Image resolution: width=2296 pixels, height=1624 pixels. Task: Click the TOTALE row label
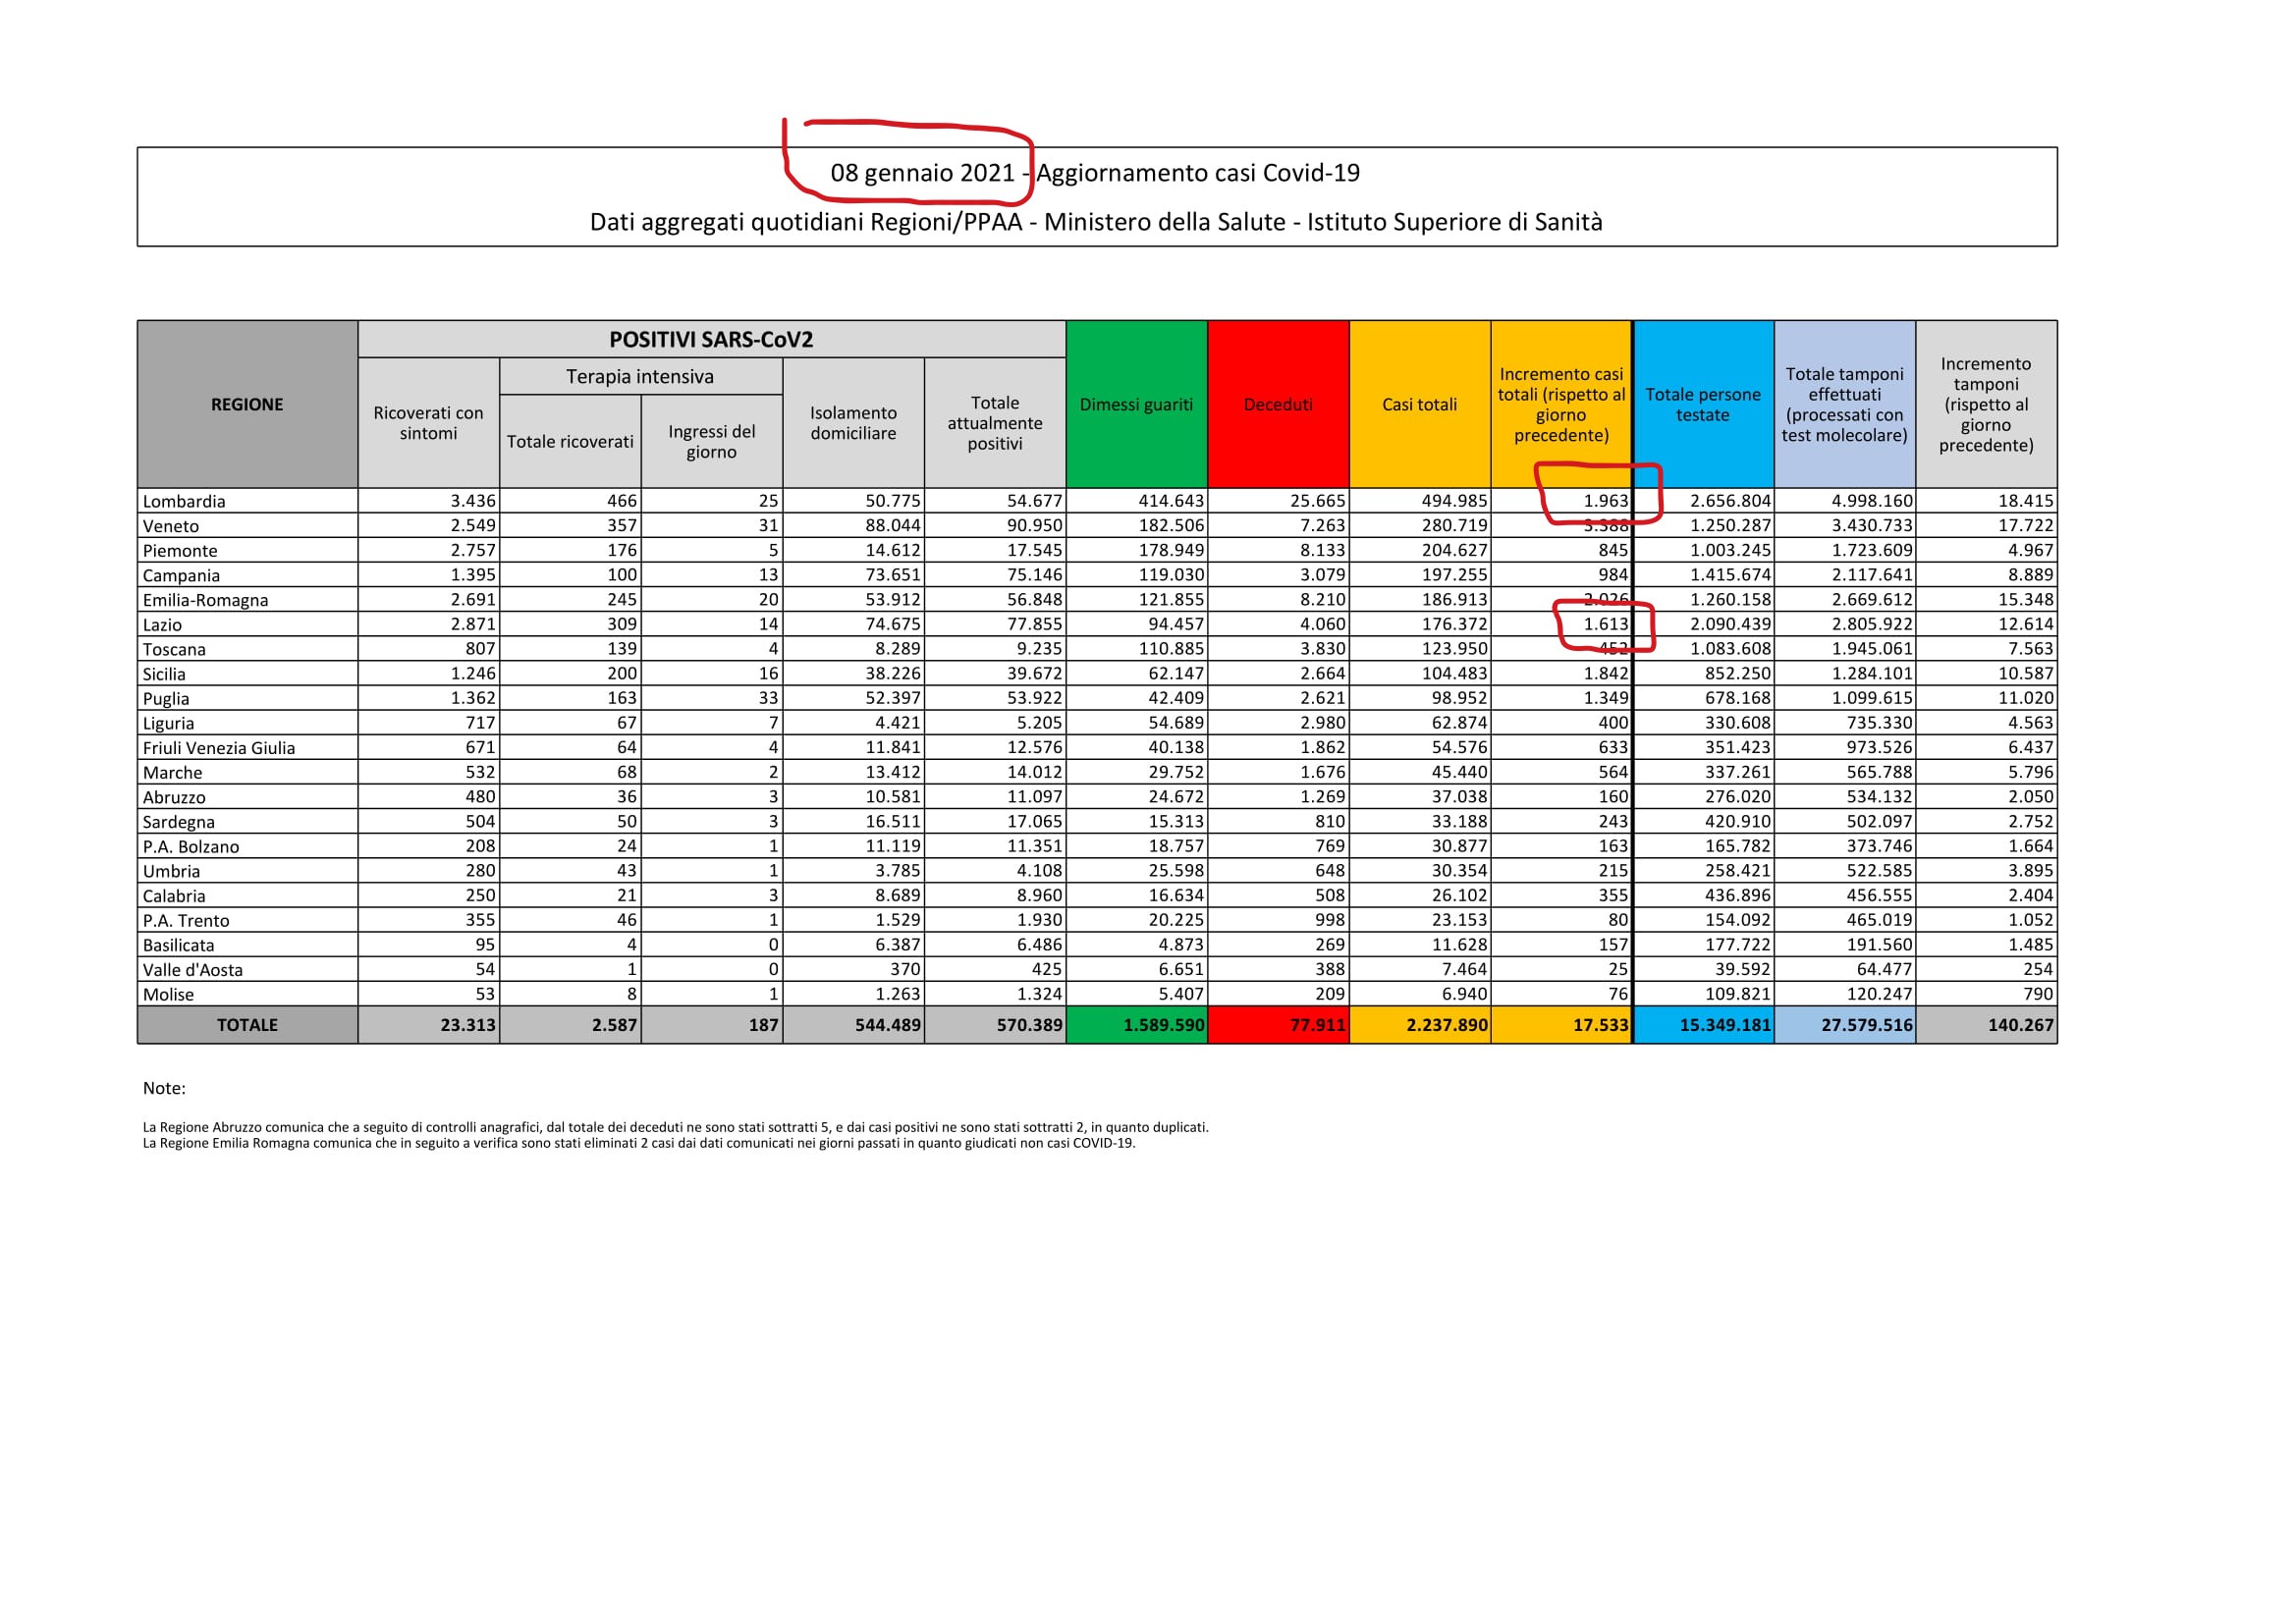pyautogui.click(x=247, y=1025)
